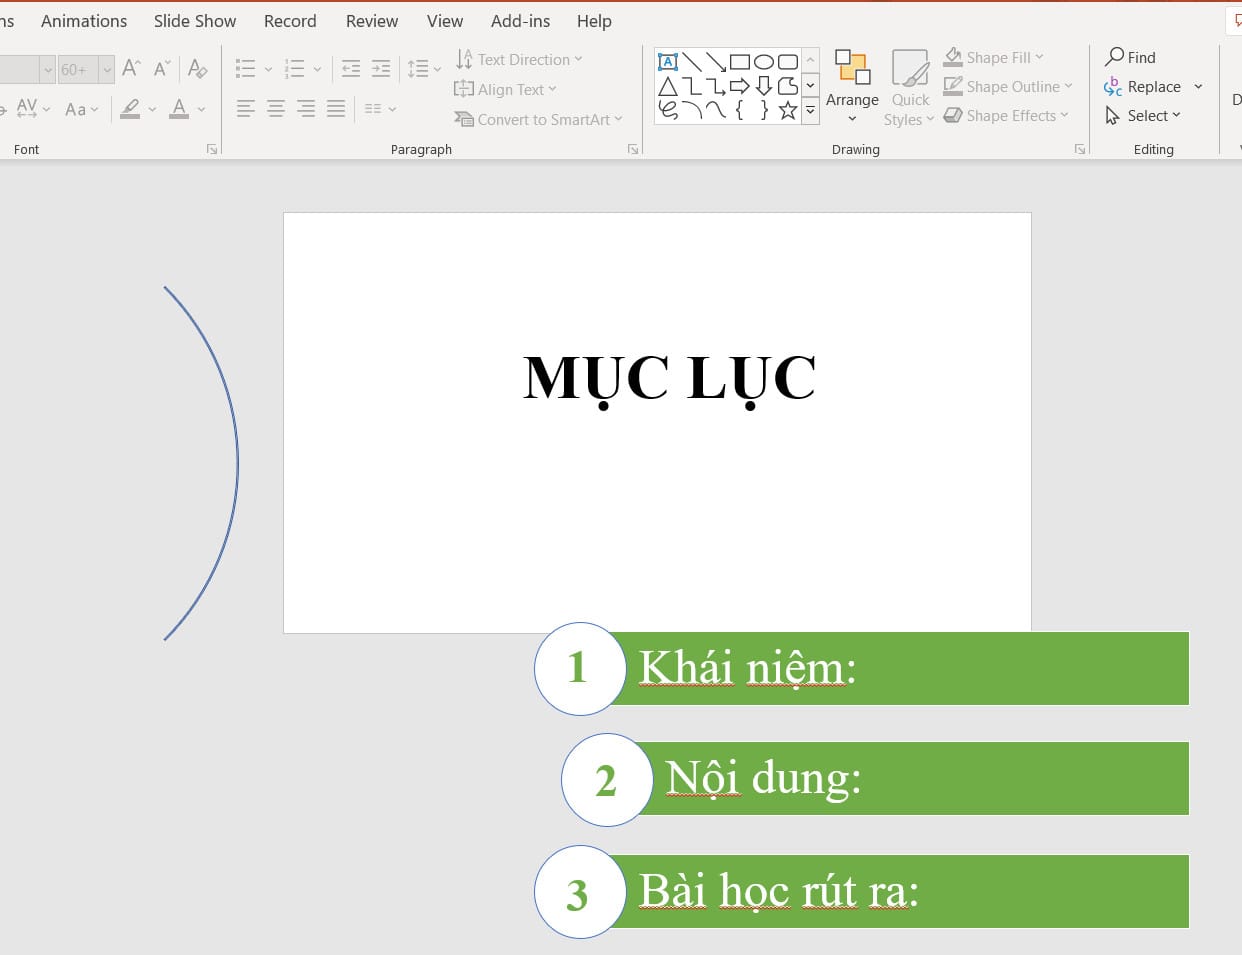
Task: Open the Quick Styles gallery
Action: point(910,87)
